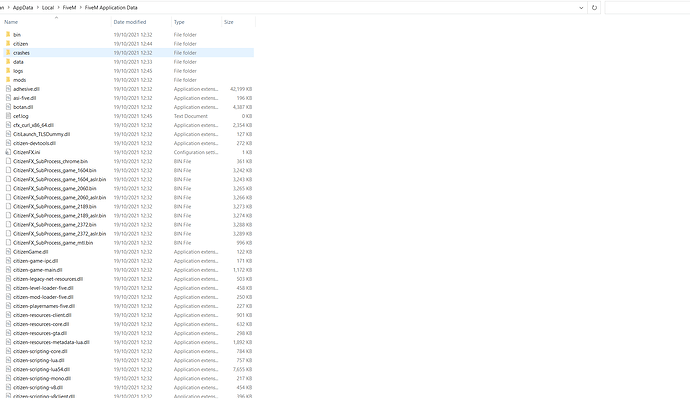Select file CitizenFX_SubProcess_game_2189.bin
Image resolution: width=690 pixels, height=404 pixels.
[x=55, y=206]
